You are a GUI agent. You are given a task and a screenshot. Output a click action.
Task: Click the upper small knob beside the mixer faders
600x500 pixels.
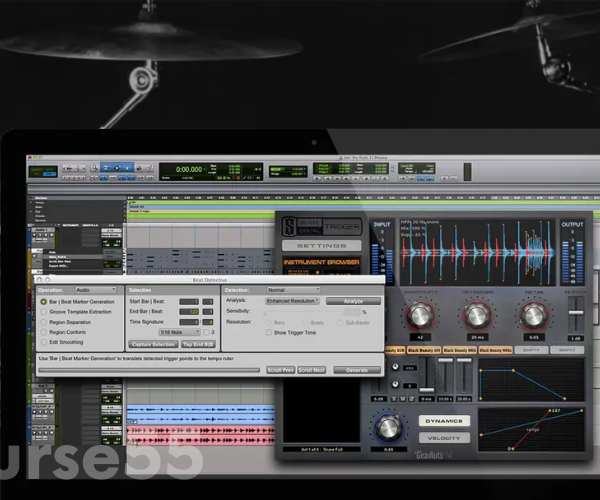point(395,367)
